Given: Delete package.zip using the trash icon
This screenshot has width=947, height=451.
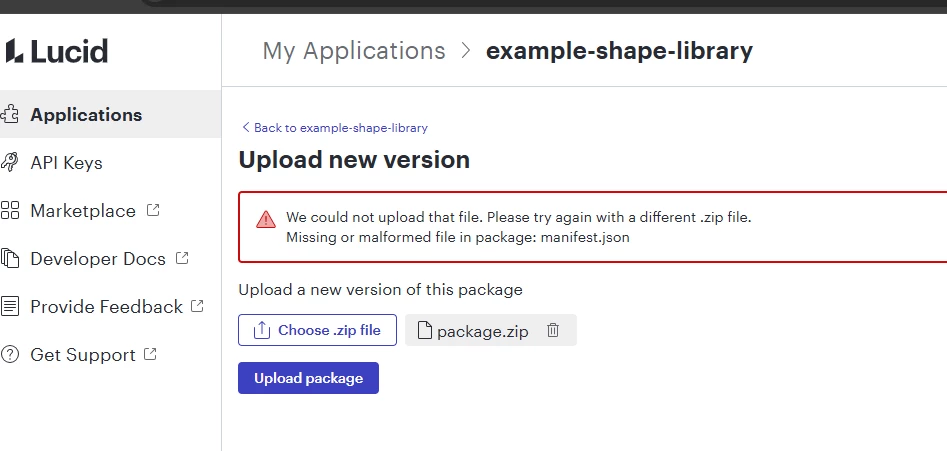Looking at the screenshot, I should pyautogui.click(x=553, y=330).
